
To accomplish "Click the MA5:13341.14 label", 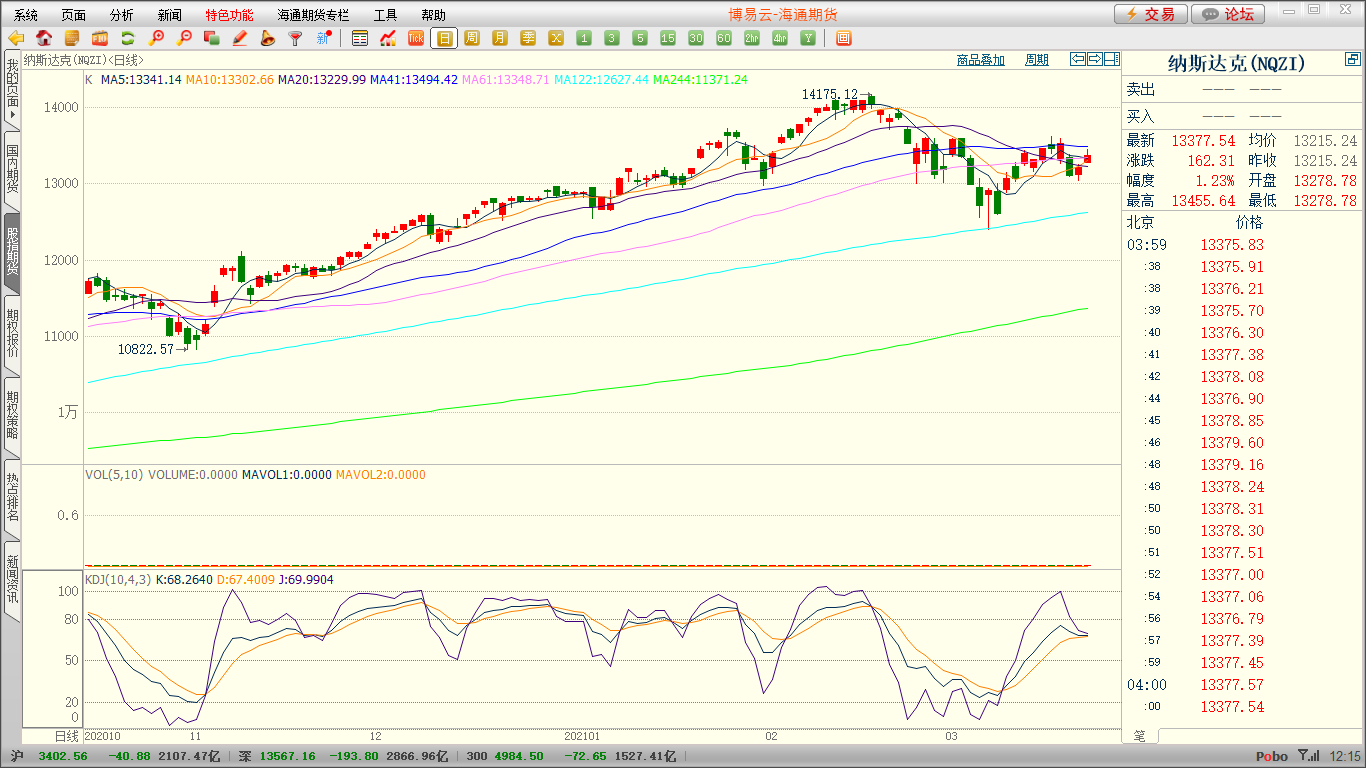I will coord(141,79).
